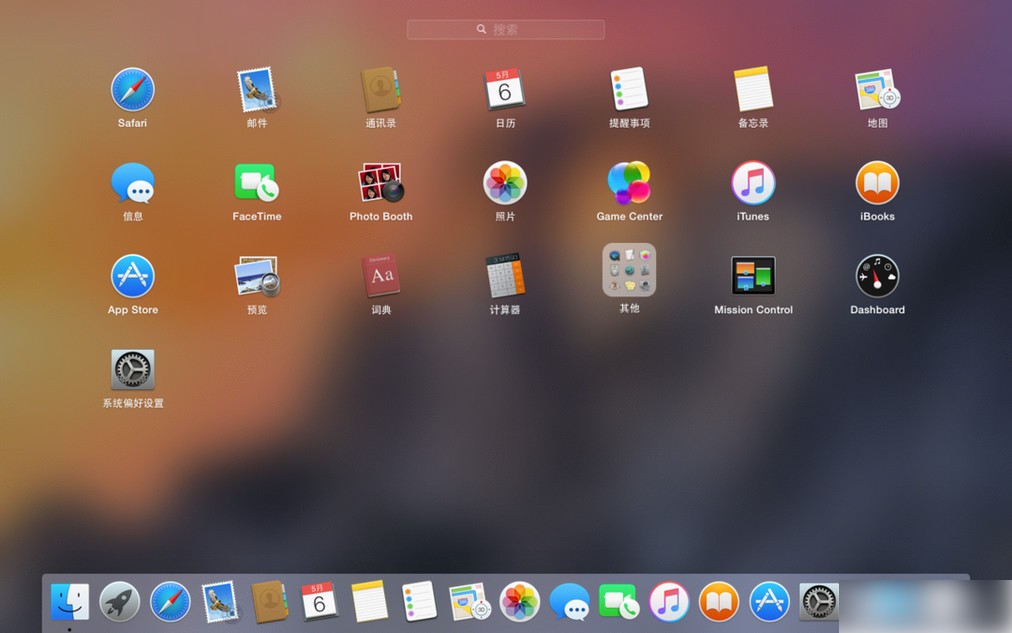The height and width of the screenshot is (633, 1012).
Task: Open Contacts book icon in the Dock
Action: click(270, 601)
